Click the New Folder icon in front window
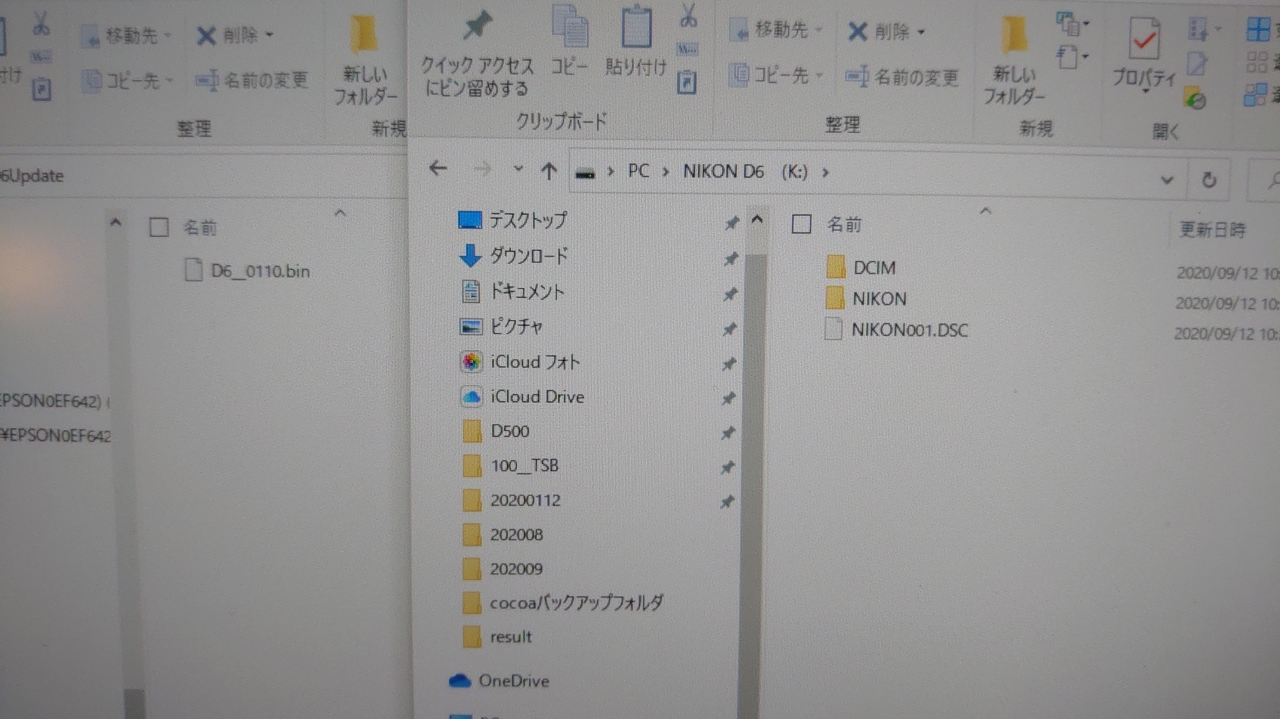Image resolution: width=1280 pixels, height=719 pixels. 1014,35
